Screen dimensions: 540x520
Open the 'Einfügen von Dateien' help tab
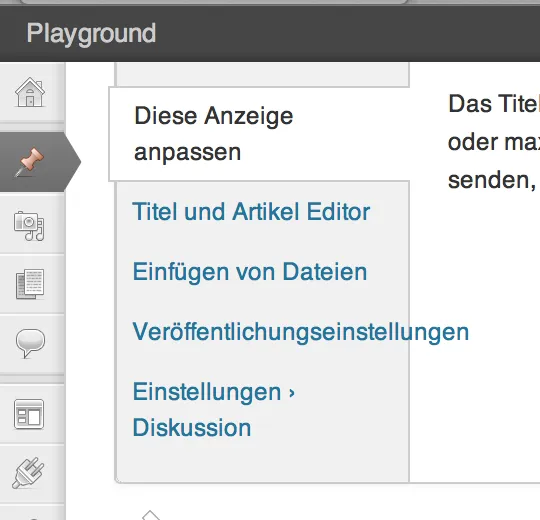tap(250, 272)
